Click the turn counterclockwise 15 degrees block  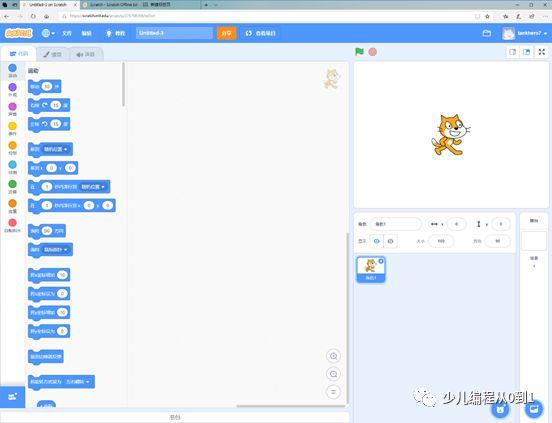pos(49,124)
